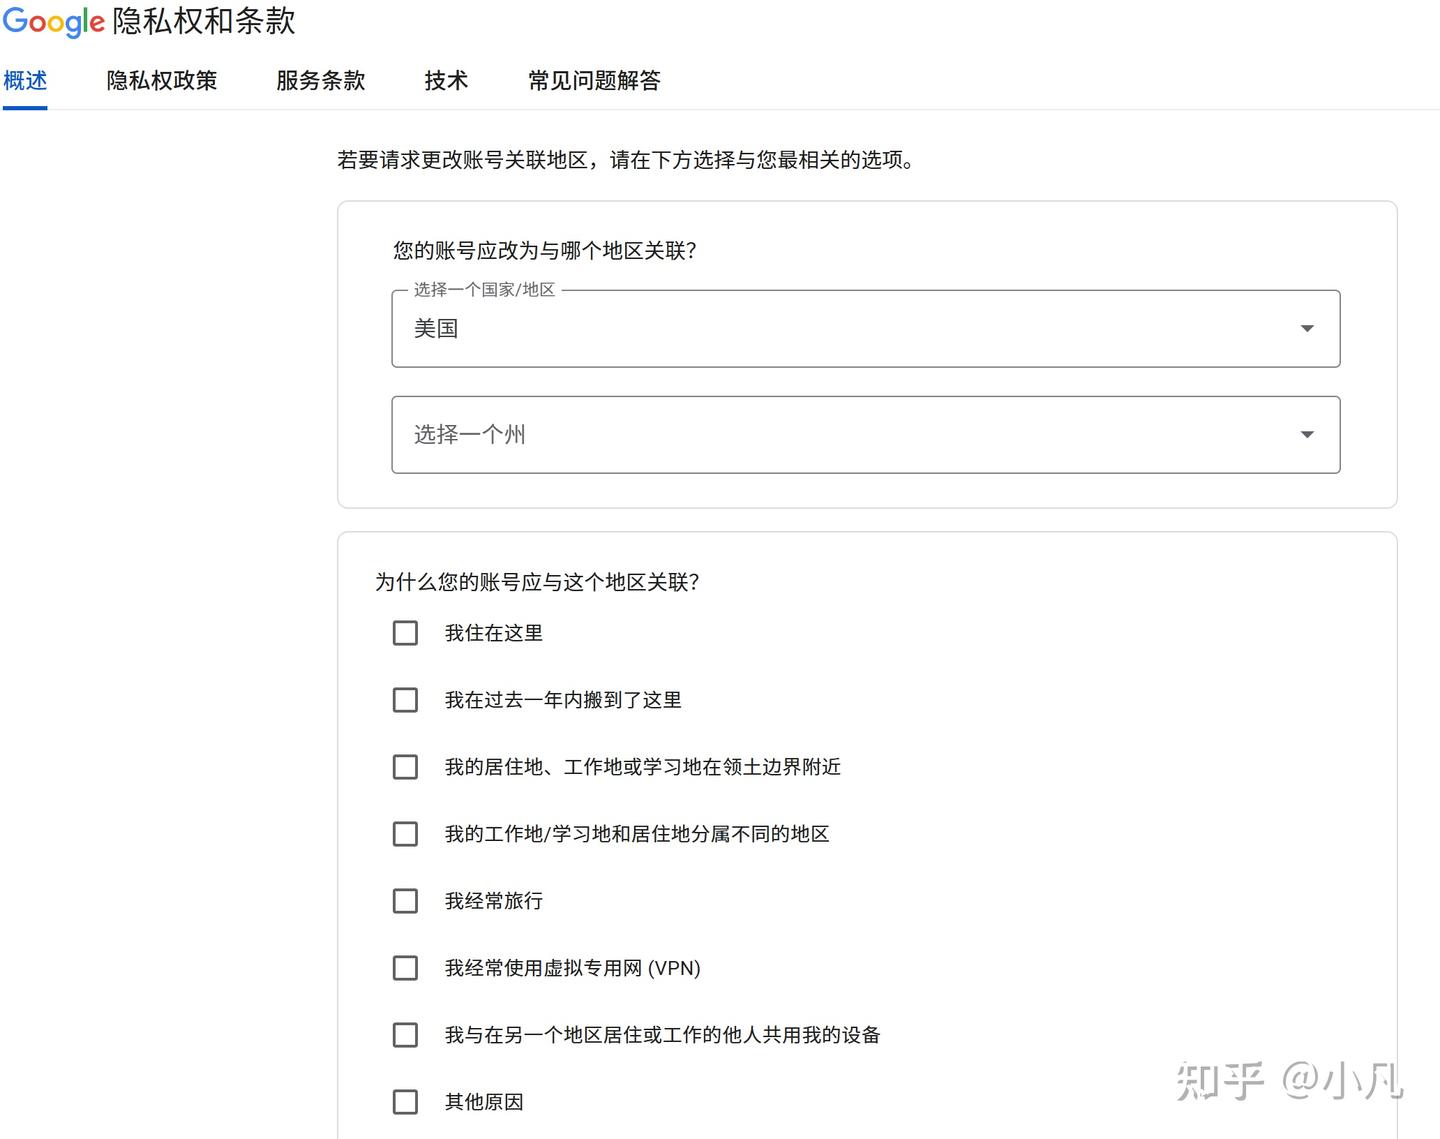This screenshot has width=1440, height=1139.
Task: Select checkbox for 领土边界附近 option
Action: pyautogui.click(x=405, y=767)
